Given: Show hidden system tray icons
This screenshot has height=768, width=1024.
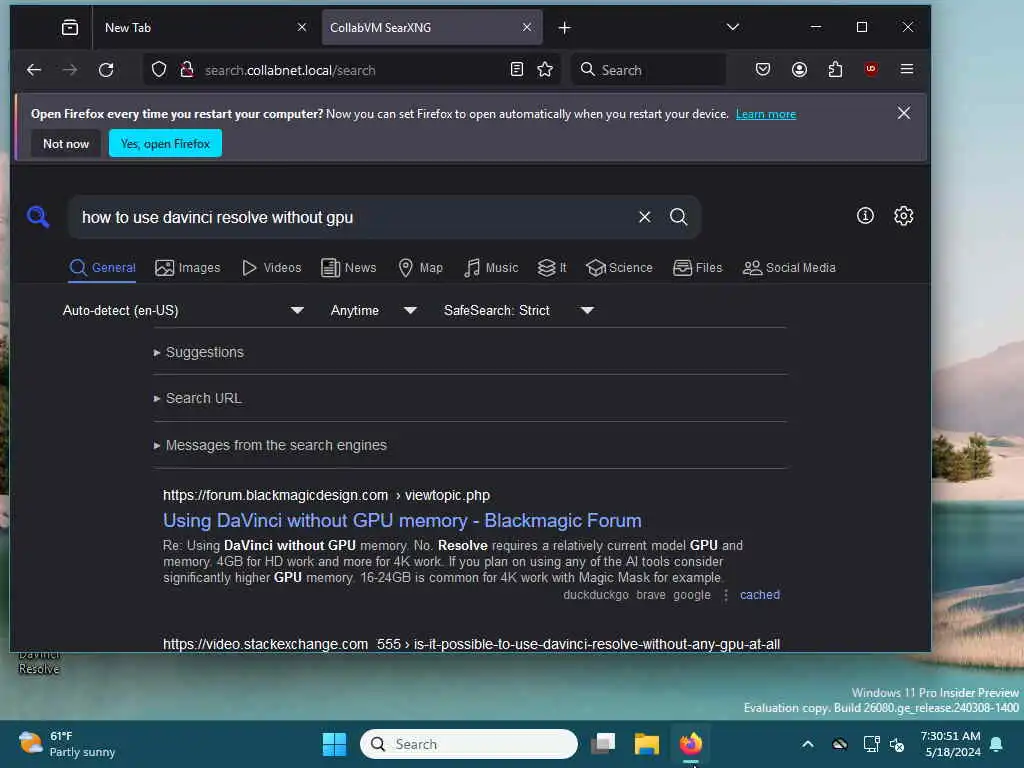Looking at the screenshot, I should click(x=807, y=744).
